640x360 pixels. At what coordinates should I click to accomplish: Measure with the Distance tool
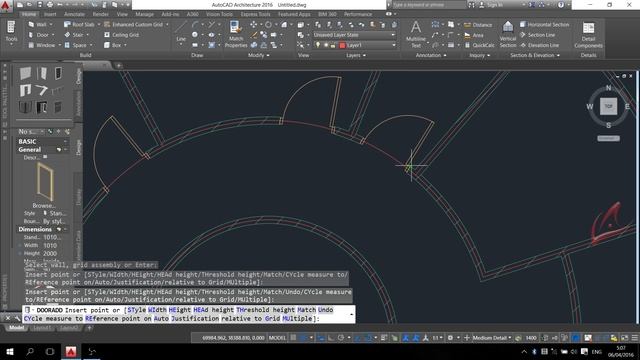pyautogui.click(x=478, y=25)
